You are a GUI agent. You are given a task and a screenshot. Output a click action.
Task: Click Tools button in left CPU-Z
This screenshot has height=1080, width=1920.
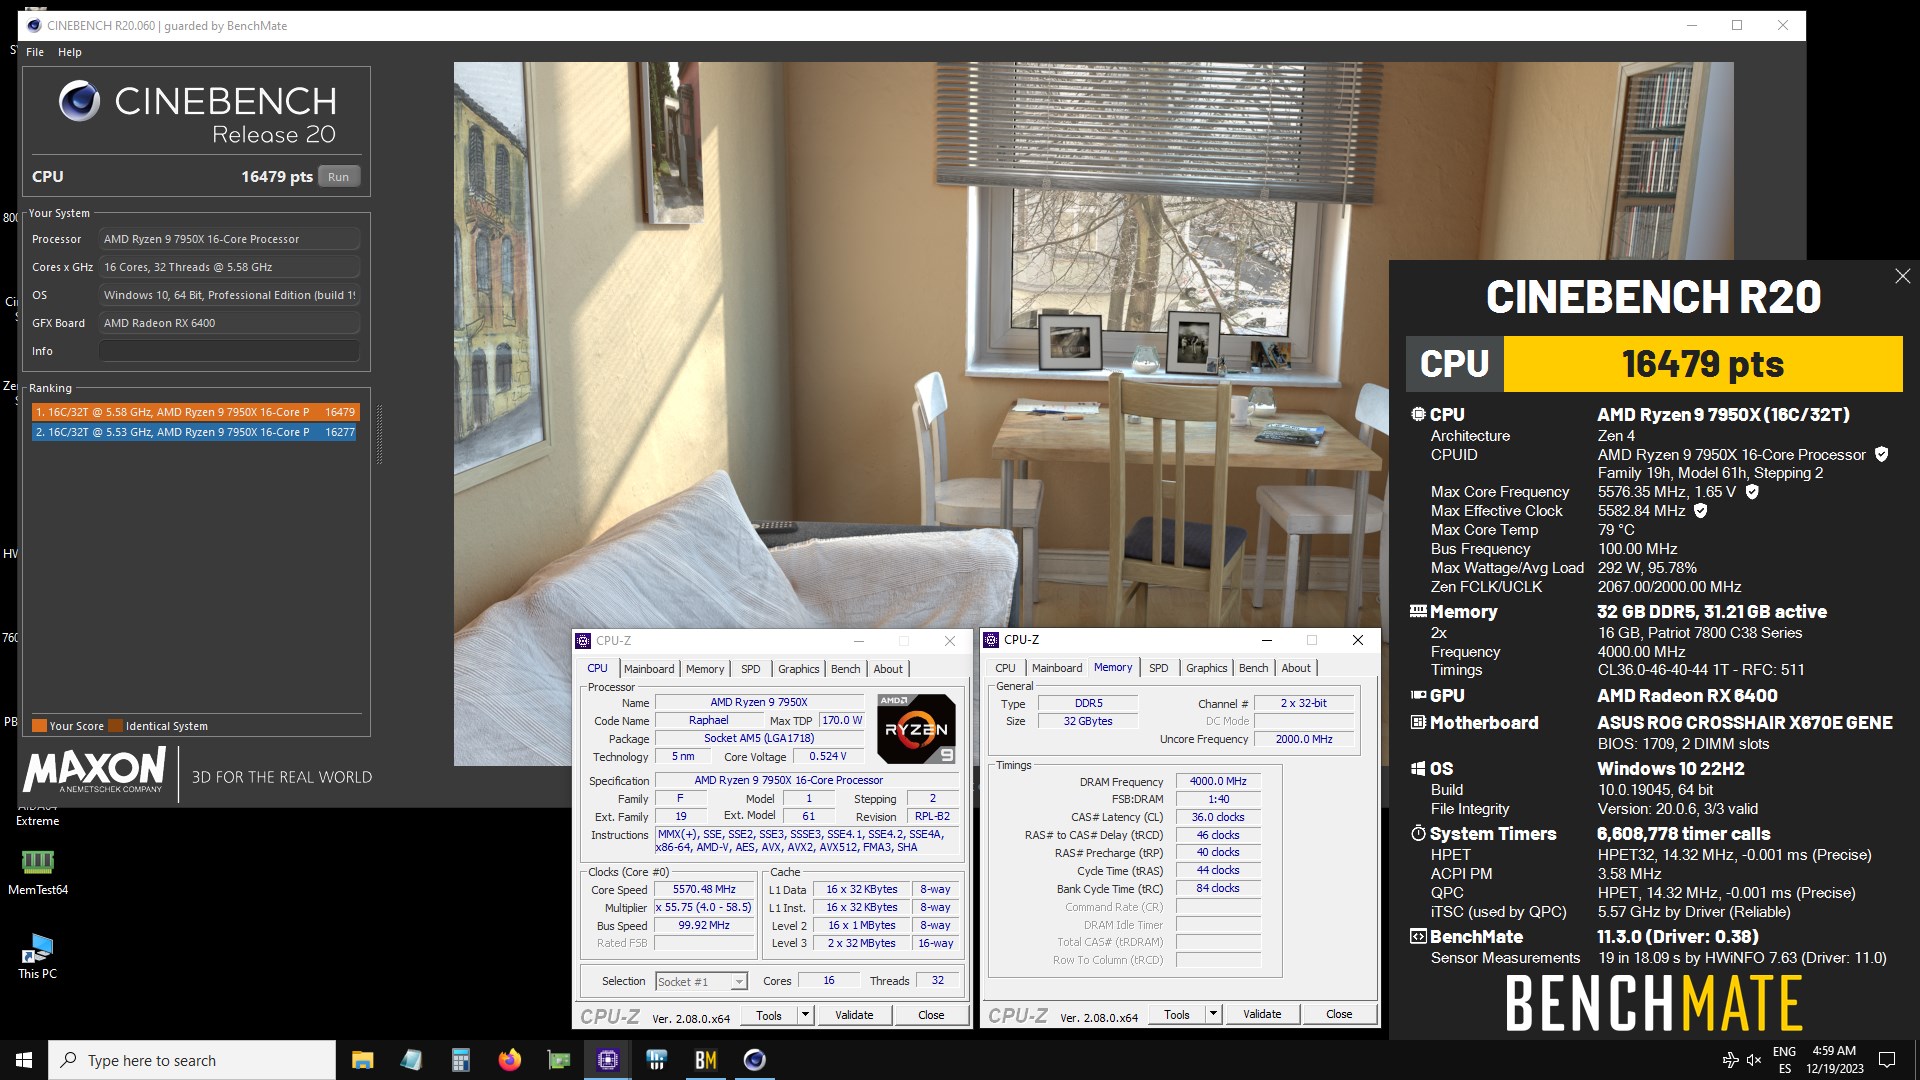(769, 1015)
